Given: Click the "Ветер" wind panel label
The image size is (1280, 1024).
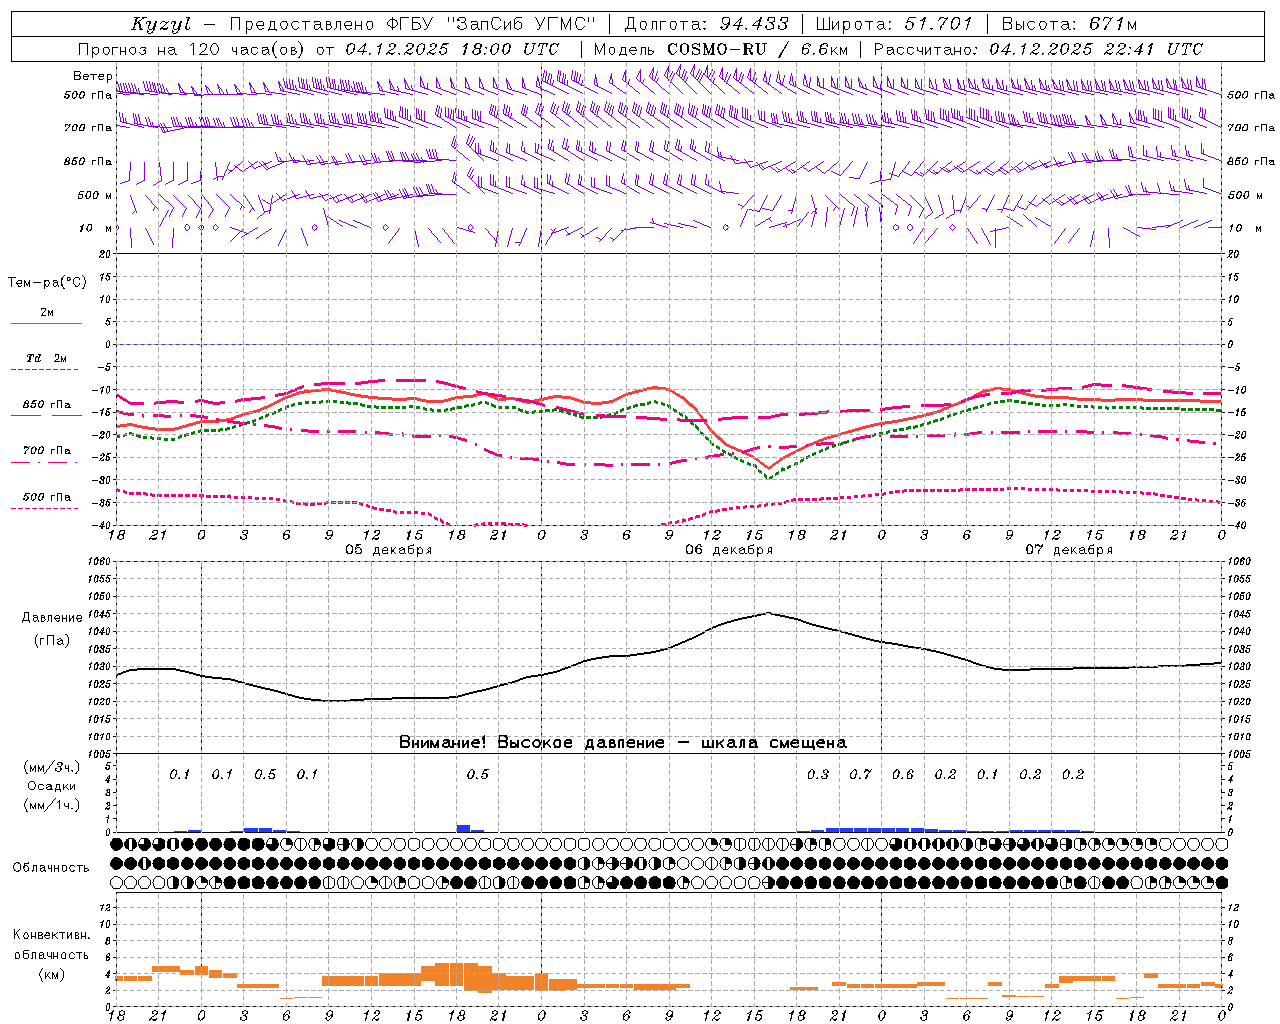Looking at the screenshot, I should coord(92,76).
